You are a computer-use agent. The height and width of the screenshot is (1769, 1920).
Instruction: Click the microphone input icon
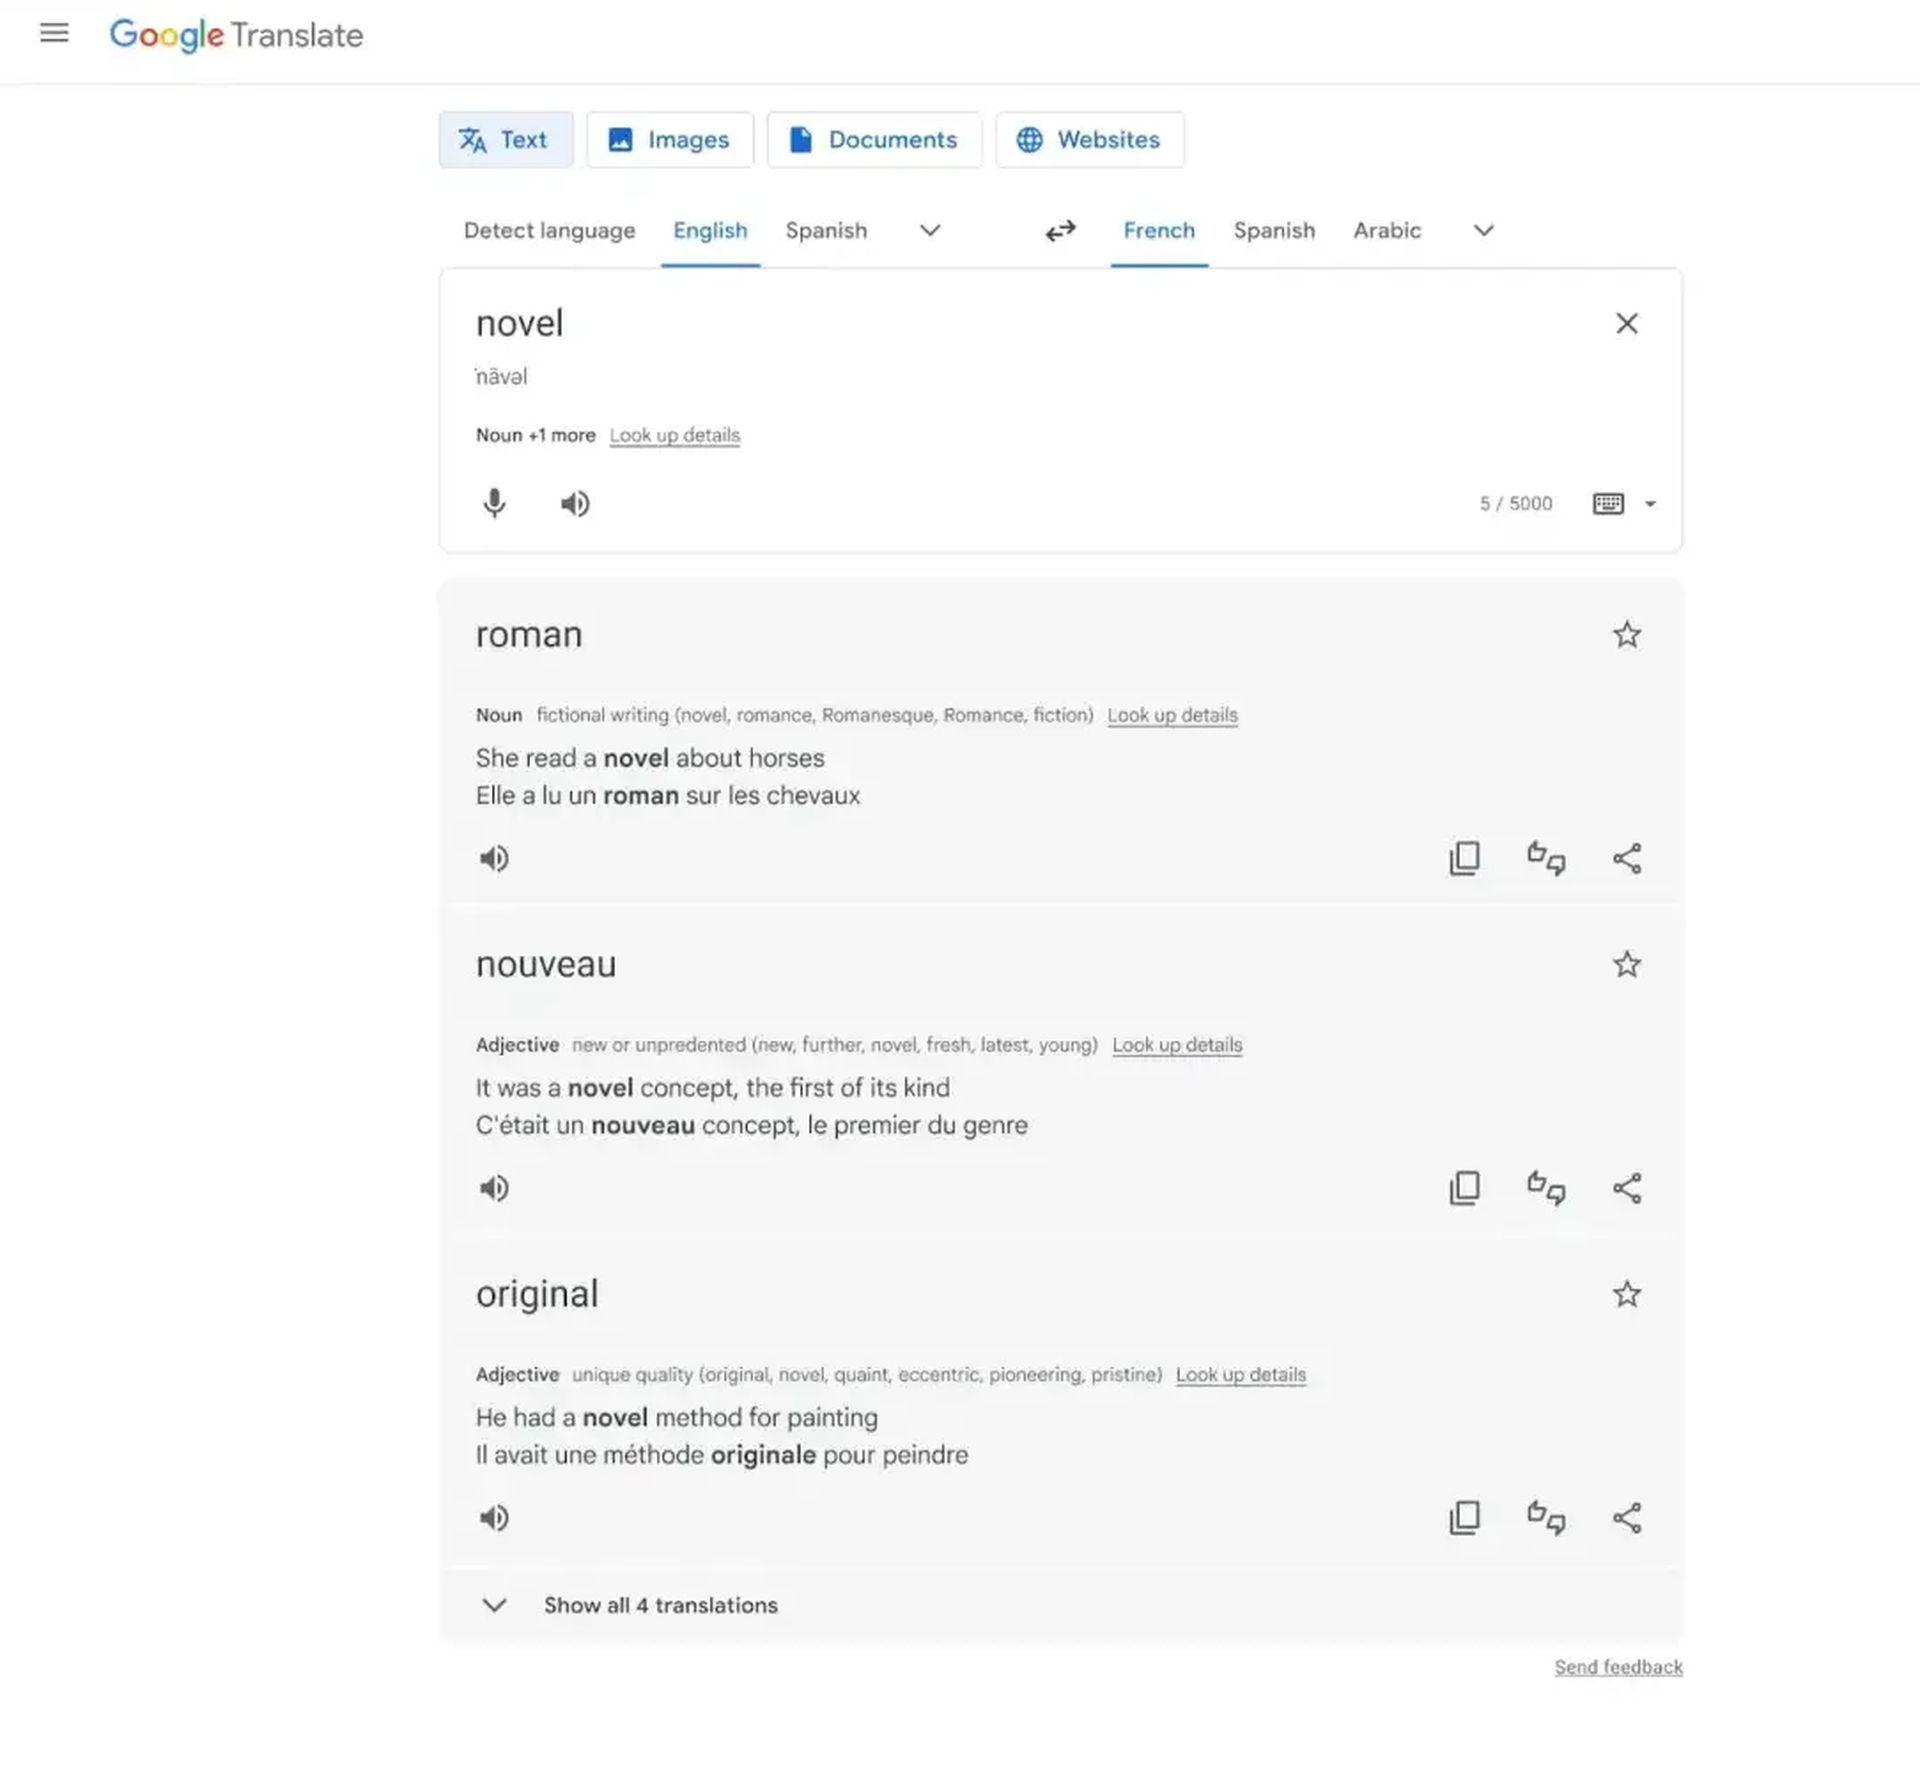tap(495, 503)
